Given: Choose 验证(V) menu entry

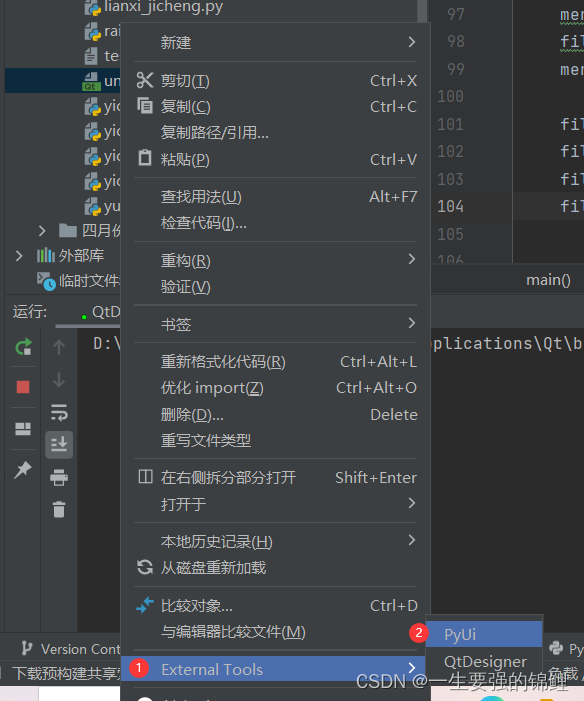Looking at the screenshot, I should point(275,287).
